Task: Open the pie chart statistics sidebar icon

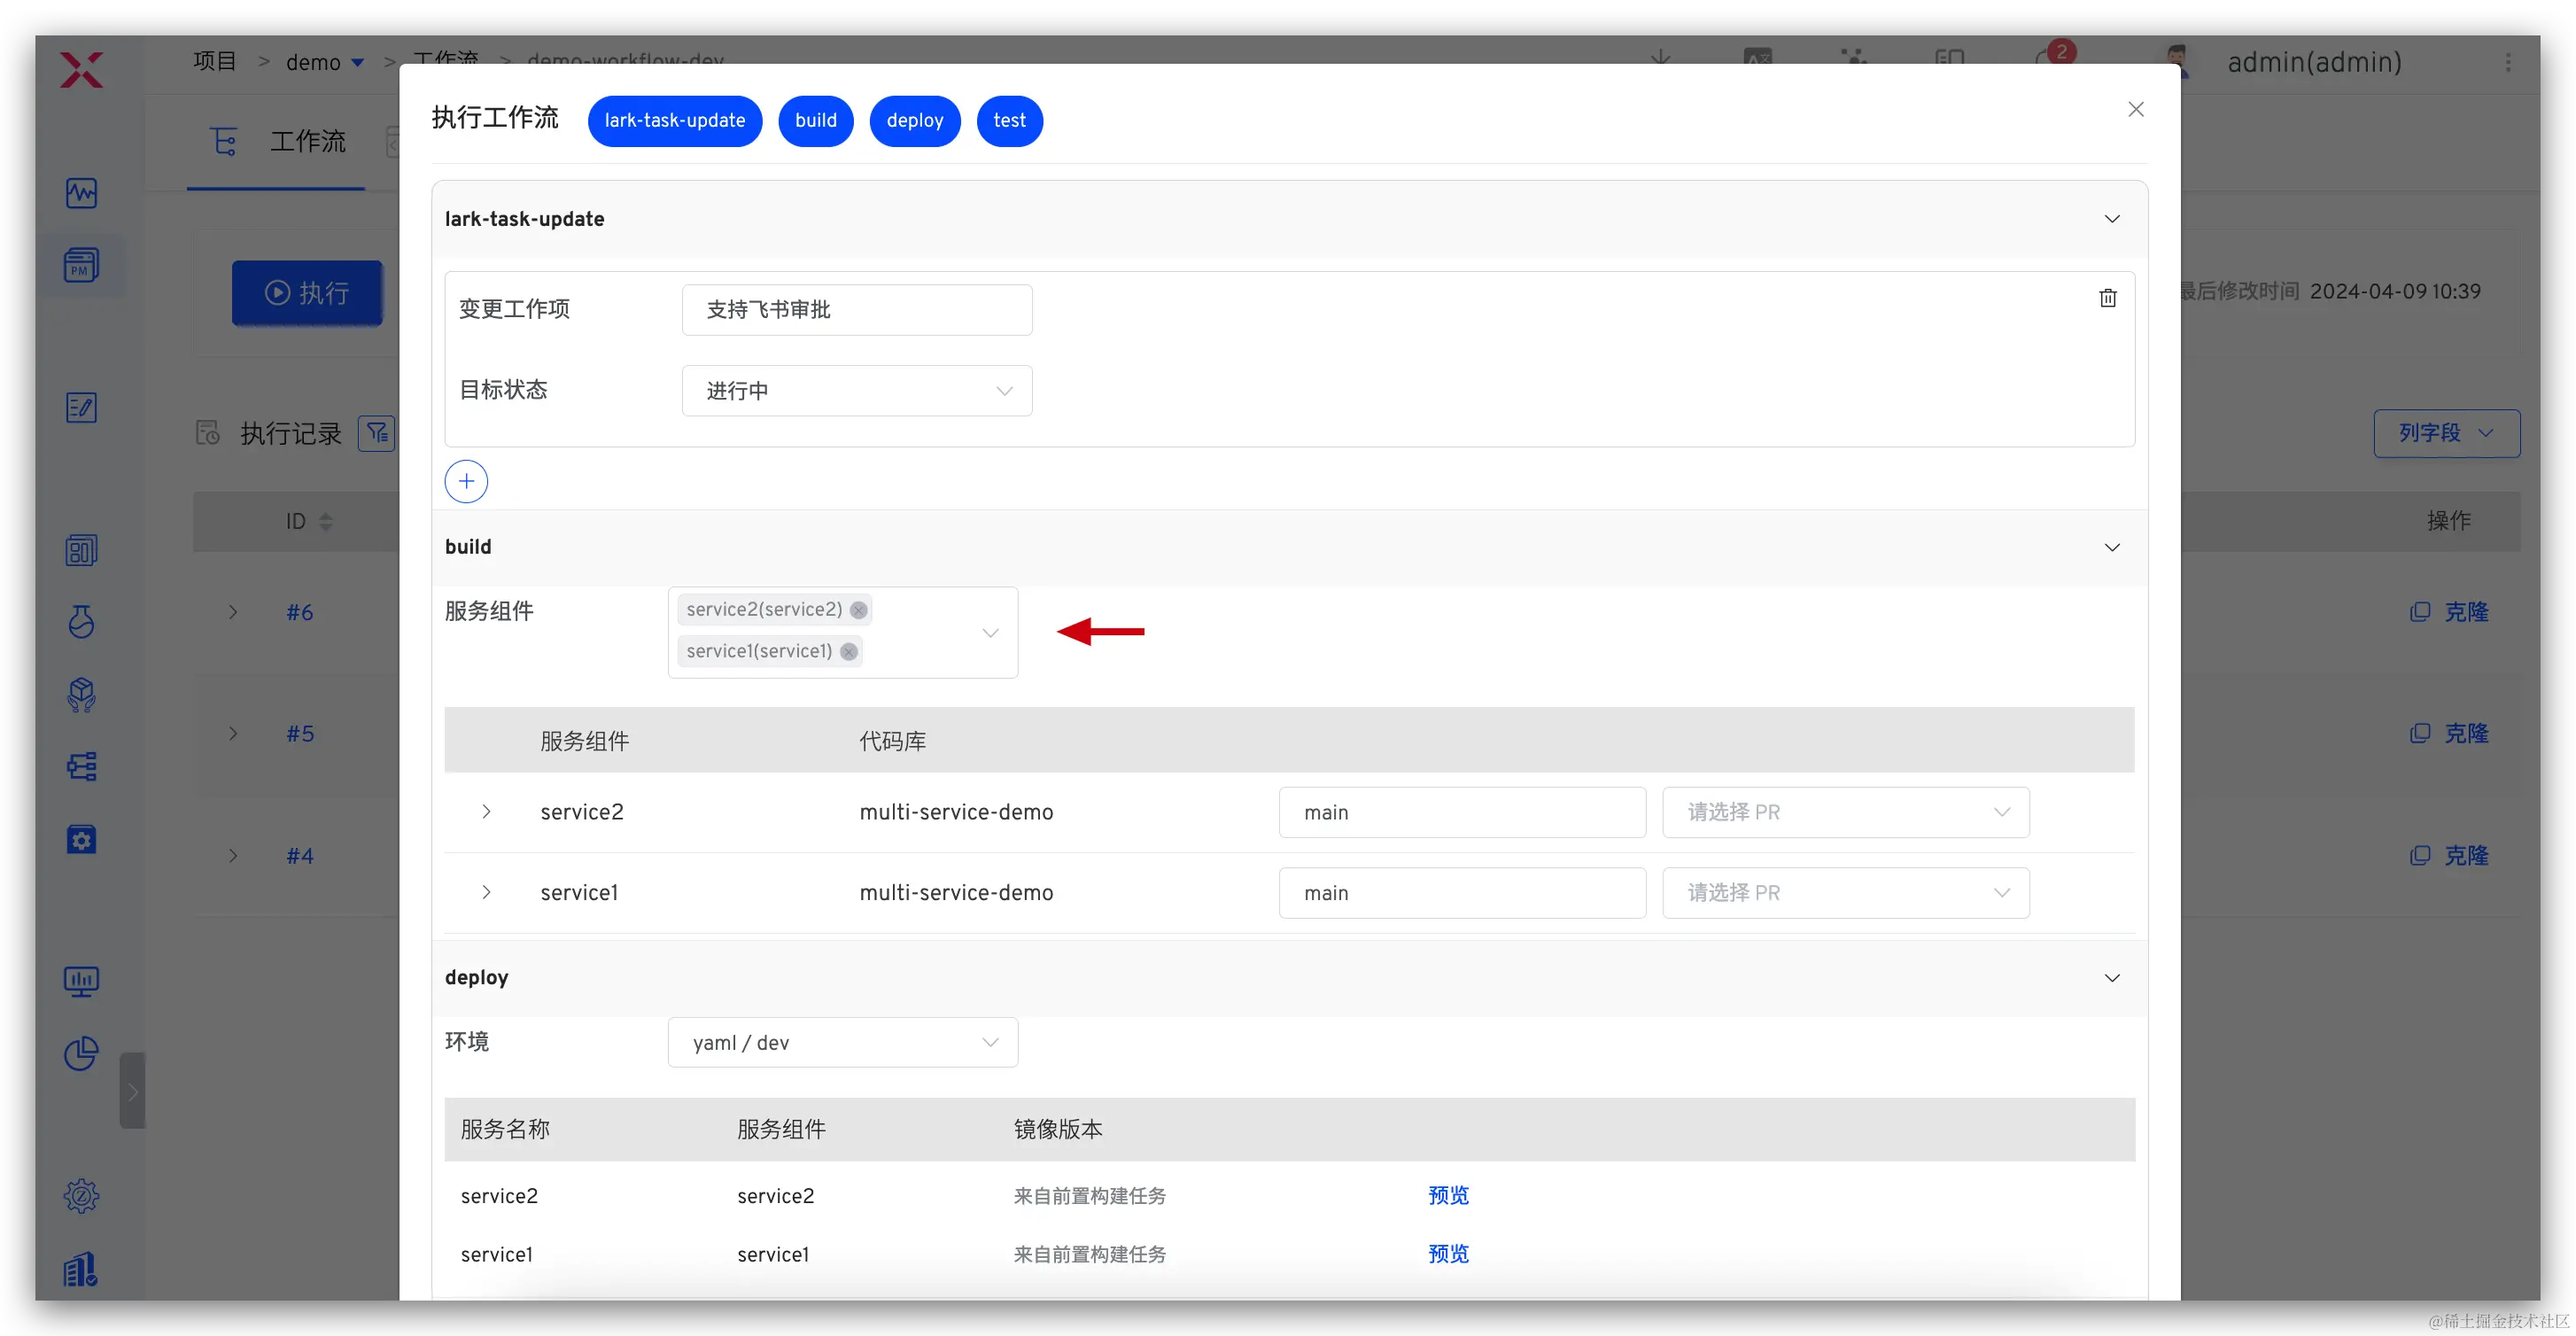Action: point(81,1053)
